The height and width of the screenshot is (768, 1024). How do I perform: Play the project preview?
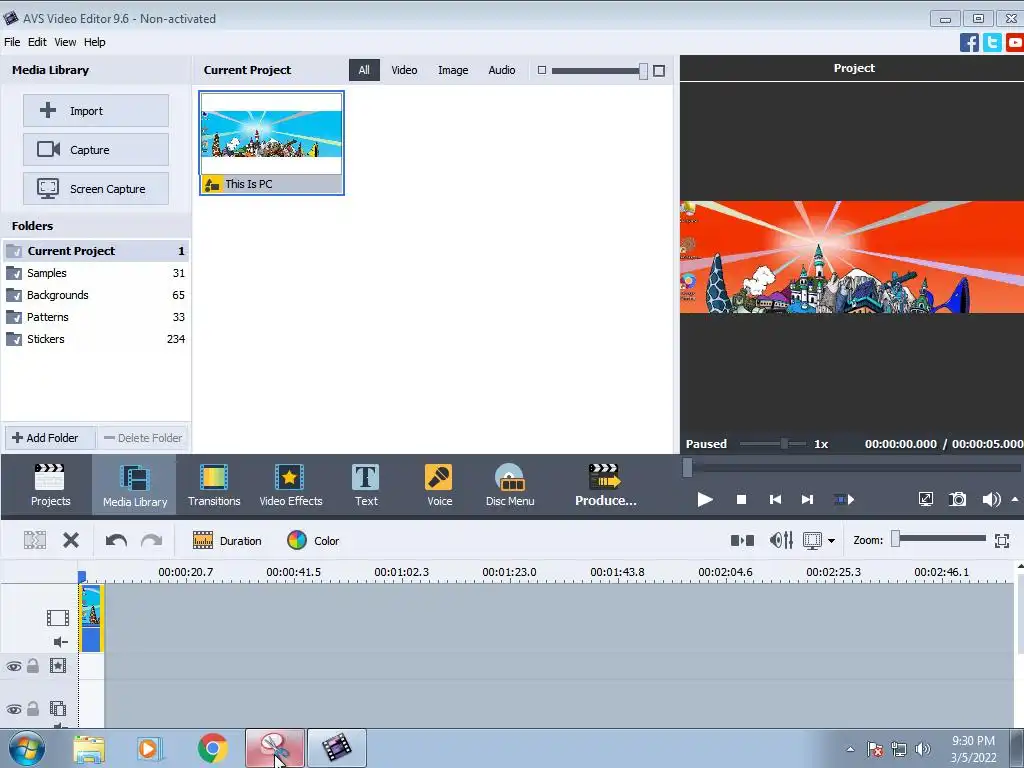(x=705, y=500)
